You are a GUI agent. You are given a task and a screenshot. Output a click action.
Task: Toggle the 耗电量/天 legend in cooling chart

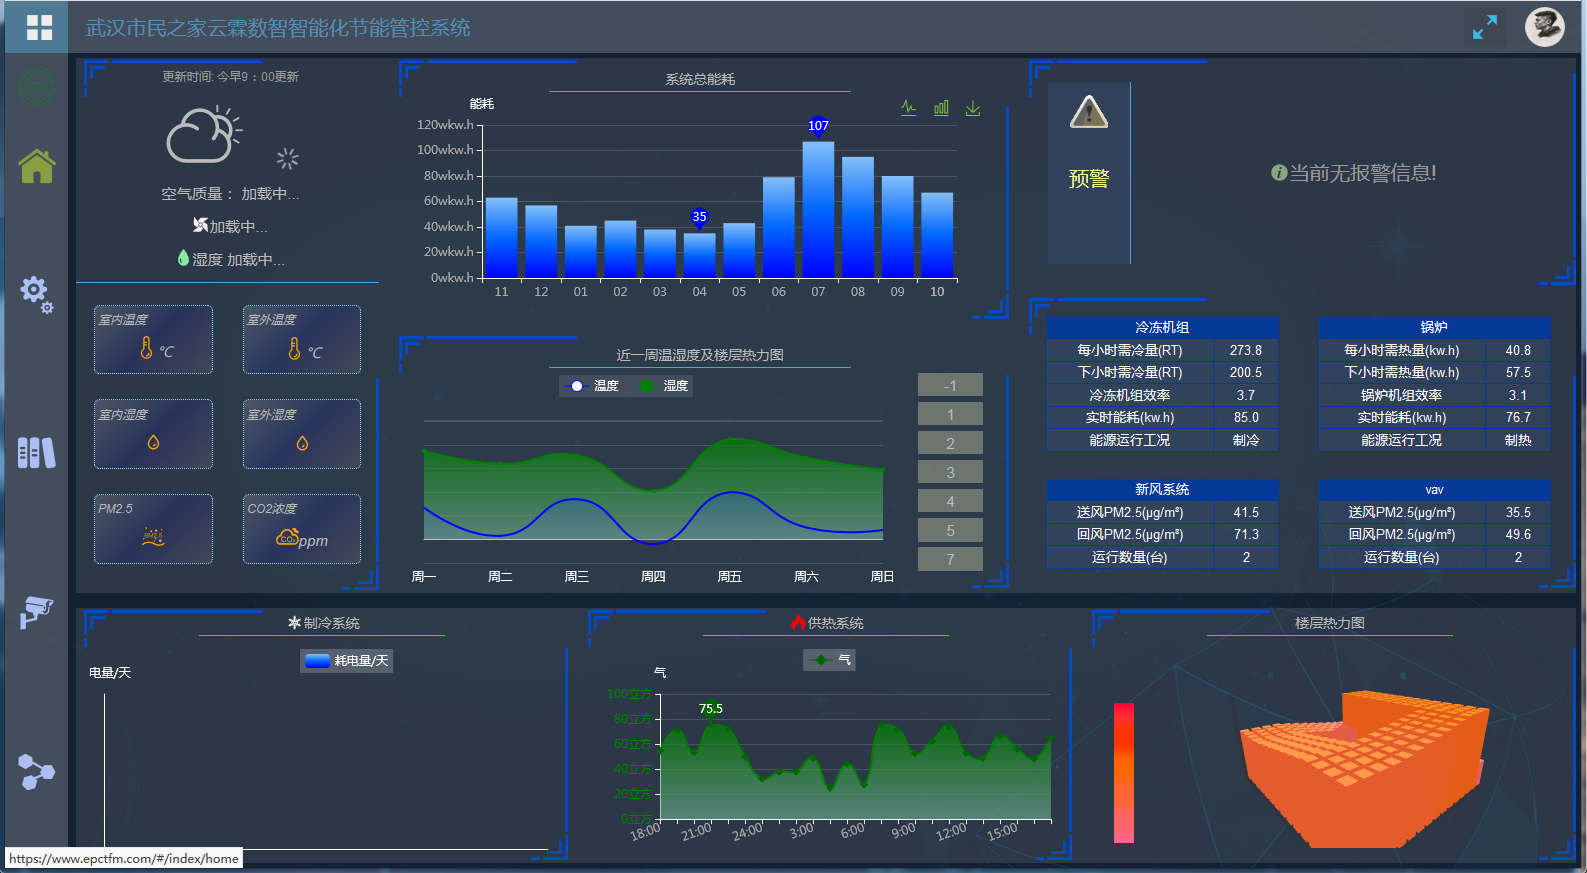(347, 661)
